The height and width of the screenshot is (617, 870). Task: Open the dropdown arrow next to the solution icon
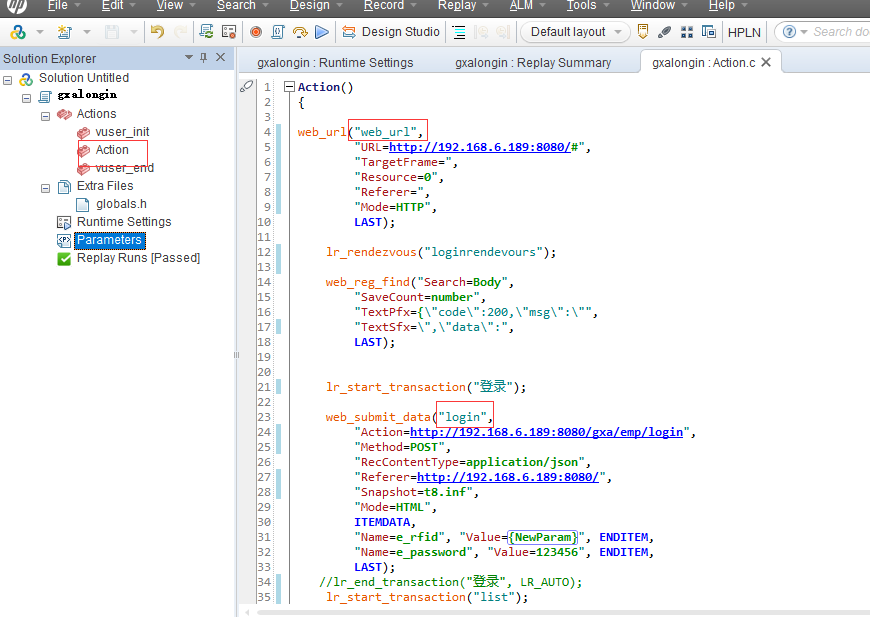(39, 32)
